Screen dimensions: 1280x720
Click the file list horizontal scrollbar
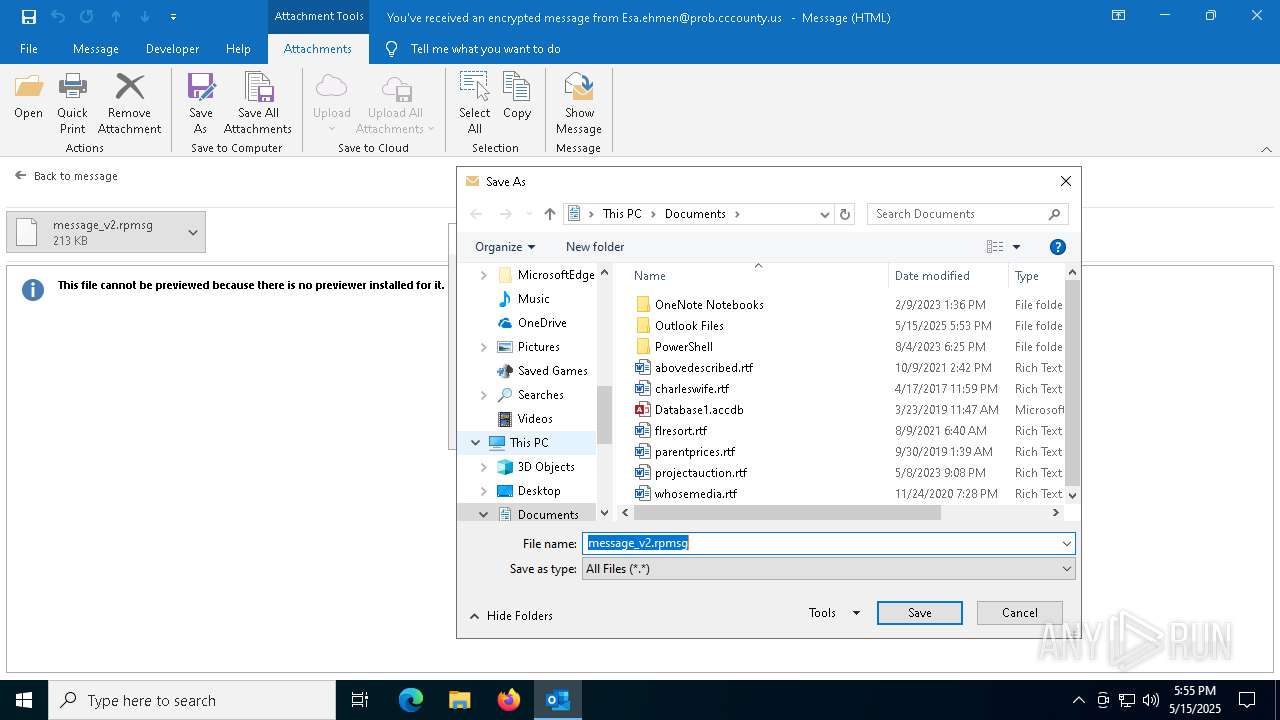tap(787, 513)
